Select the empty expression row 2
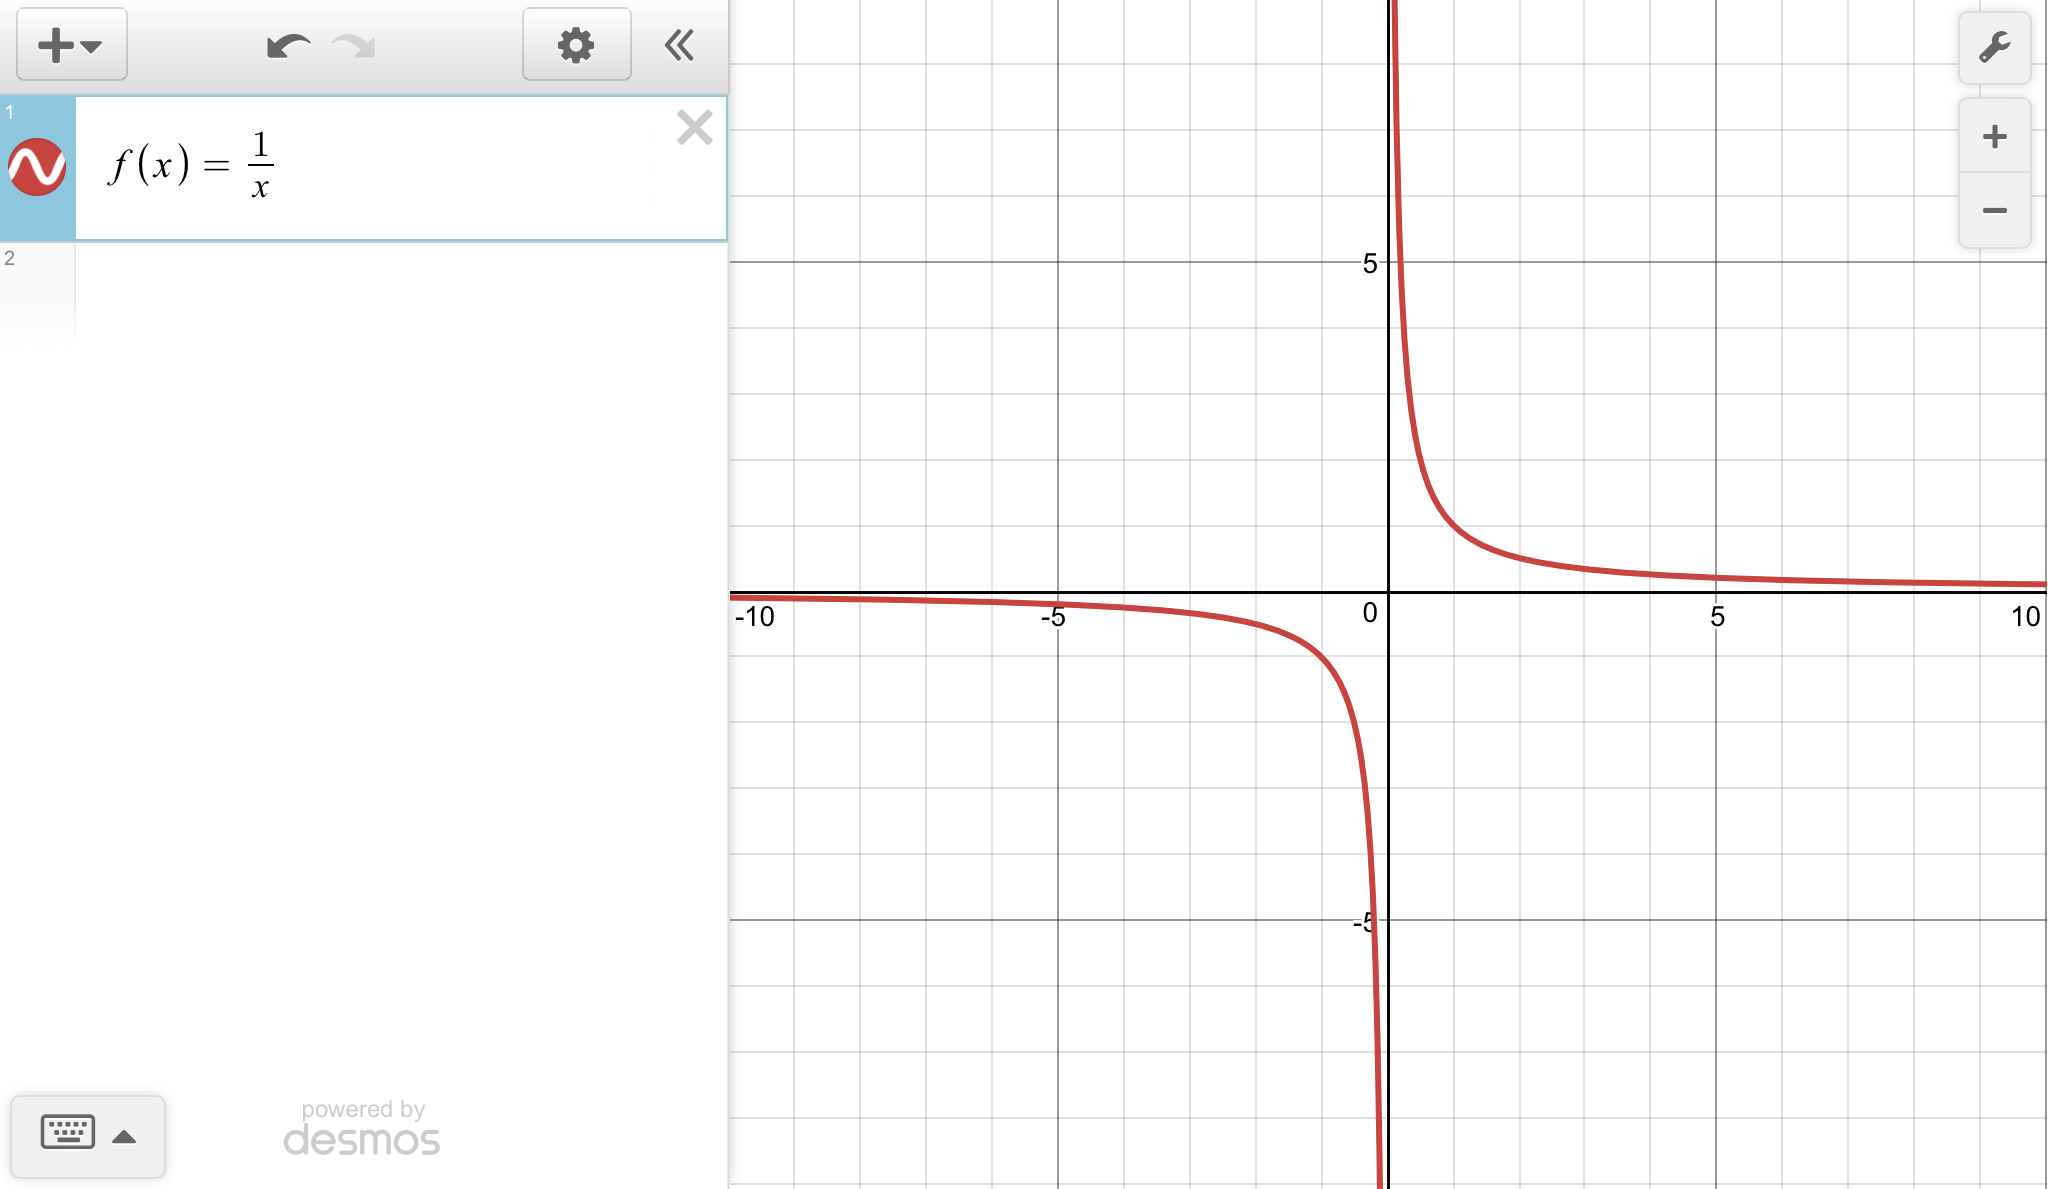This screenshot has width=2048, height=1189. click(x=400, y=290)
